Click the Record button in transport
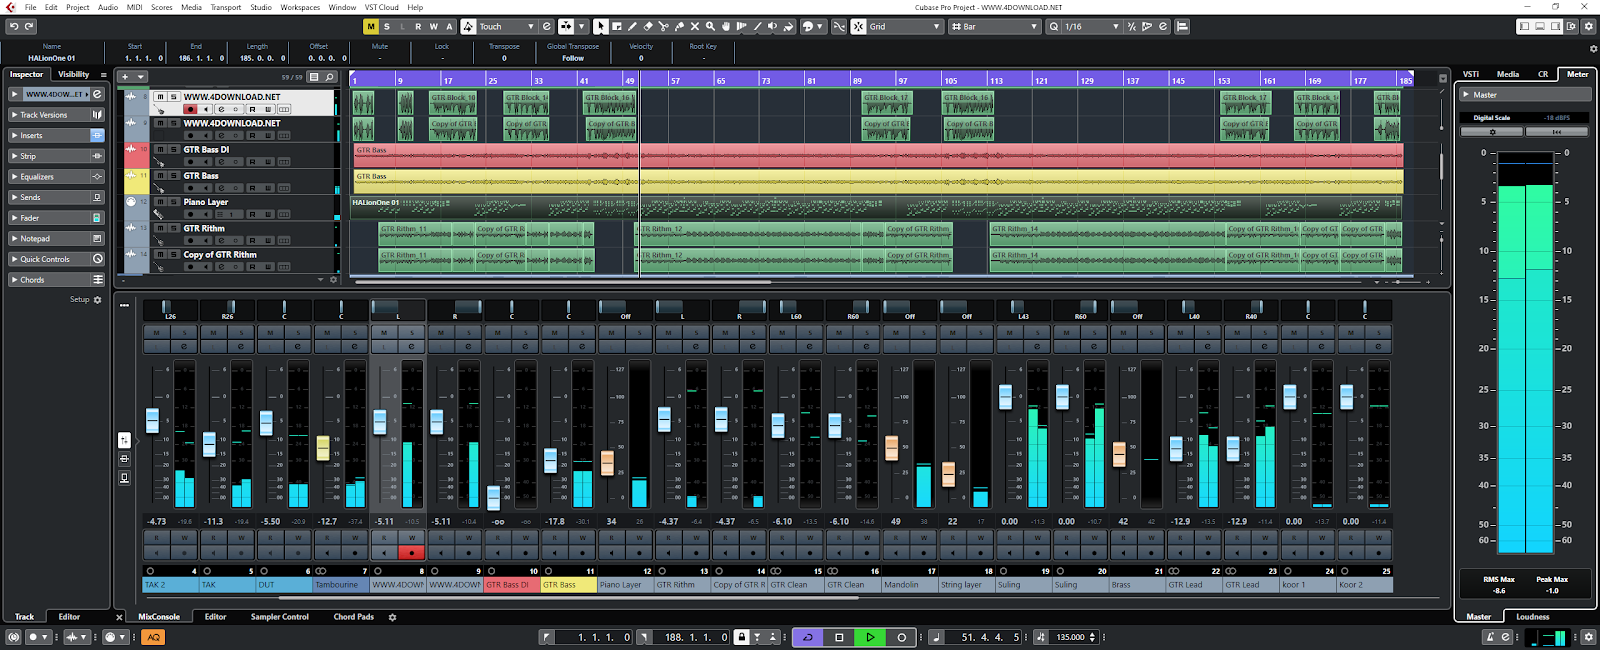The width and height of the screenshot is (1600, 650). coord(901,637)
